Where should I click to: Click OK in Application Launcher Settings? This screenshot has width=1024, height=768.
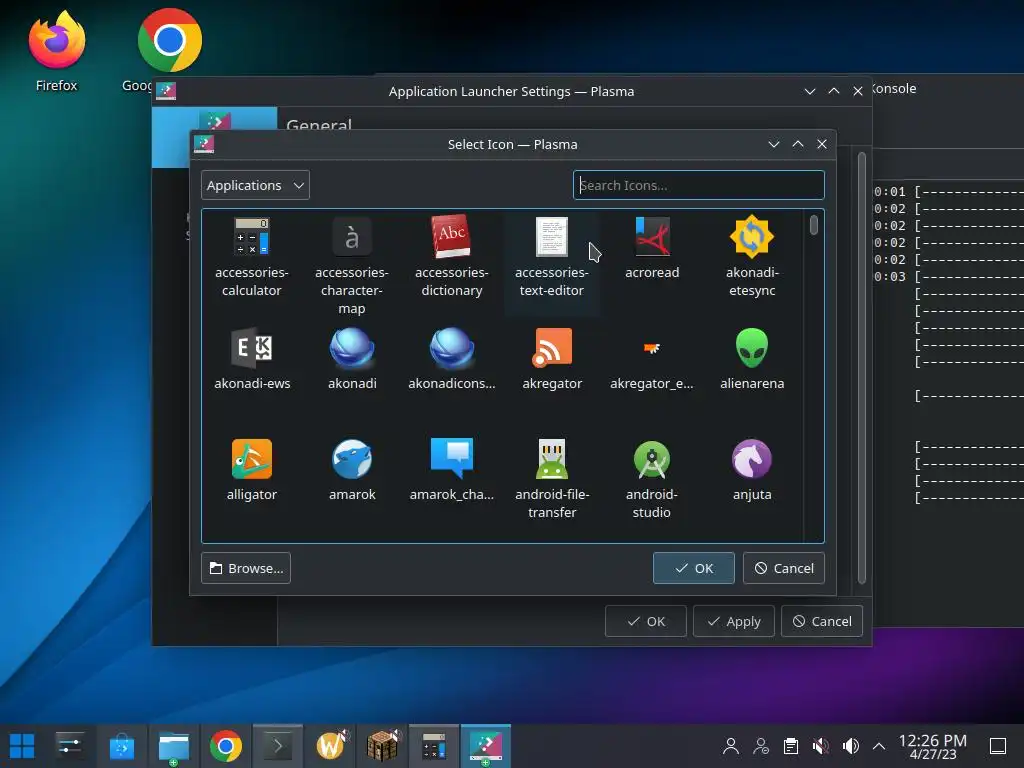645,621
